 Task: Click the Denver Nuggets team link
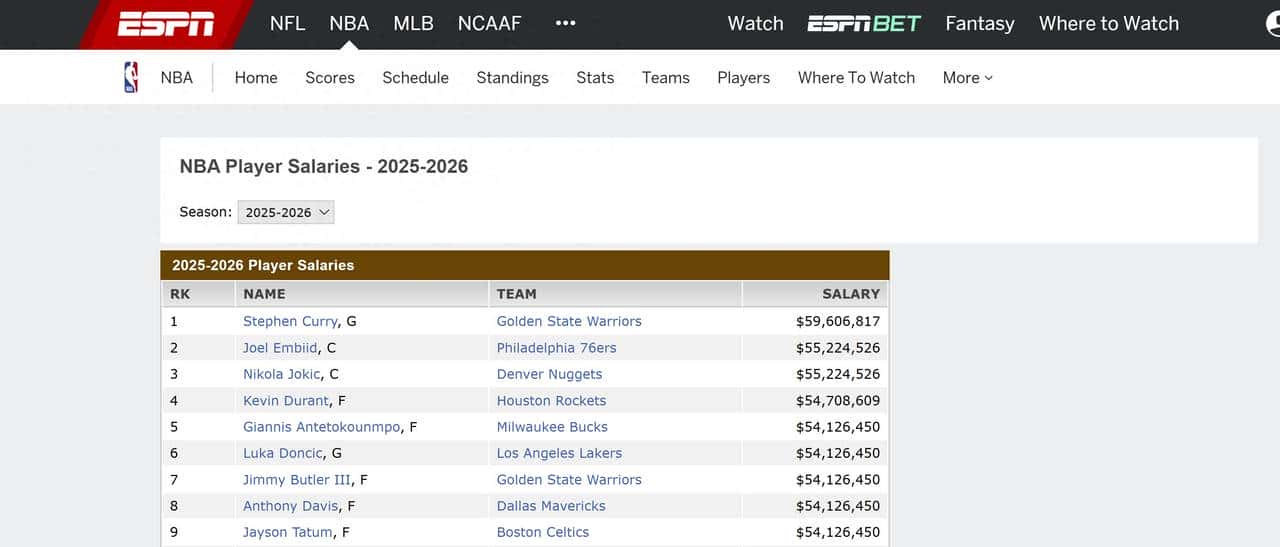549,374
